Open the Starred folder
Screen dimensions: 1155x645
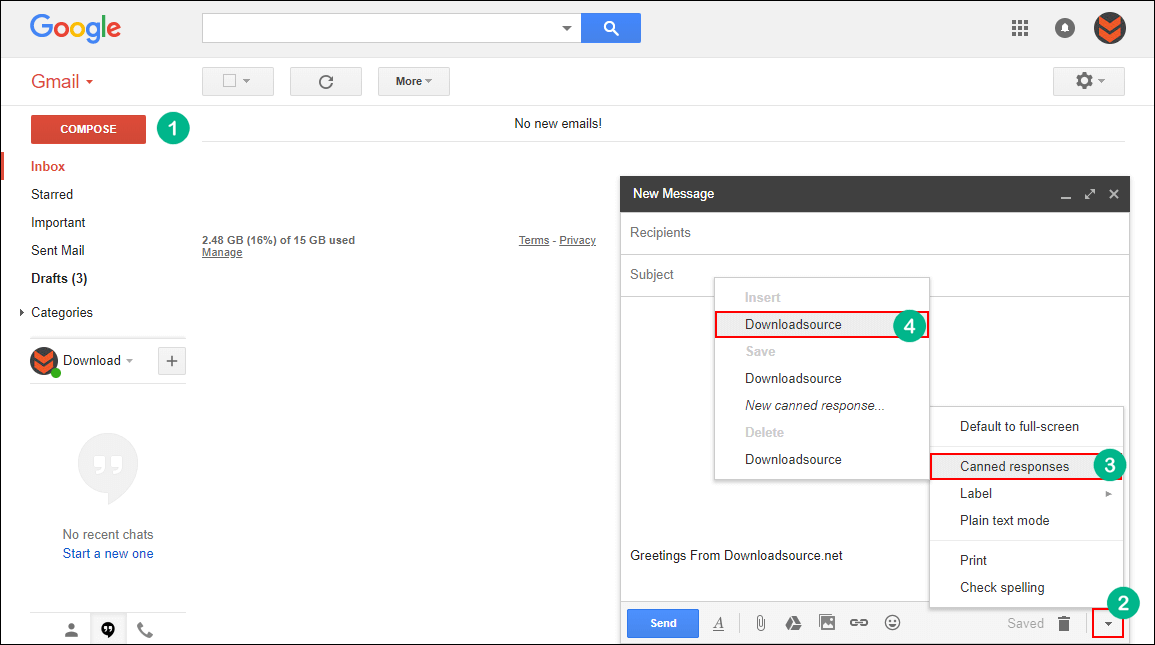tap(52, 194)
